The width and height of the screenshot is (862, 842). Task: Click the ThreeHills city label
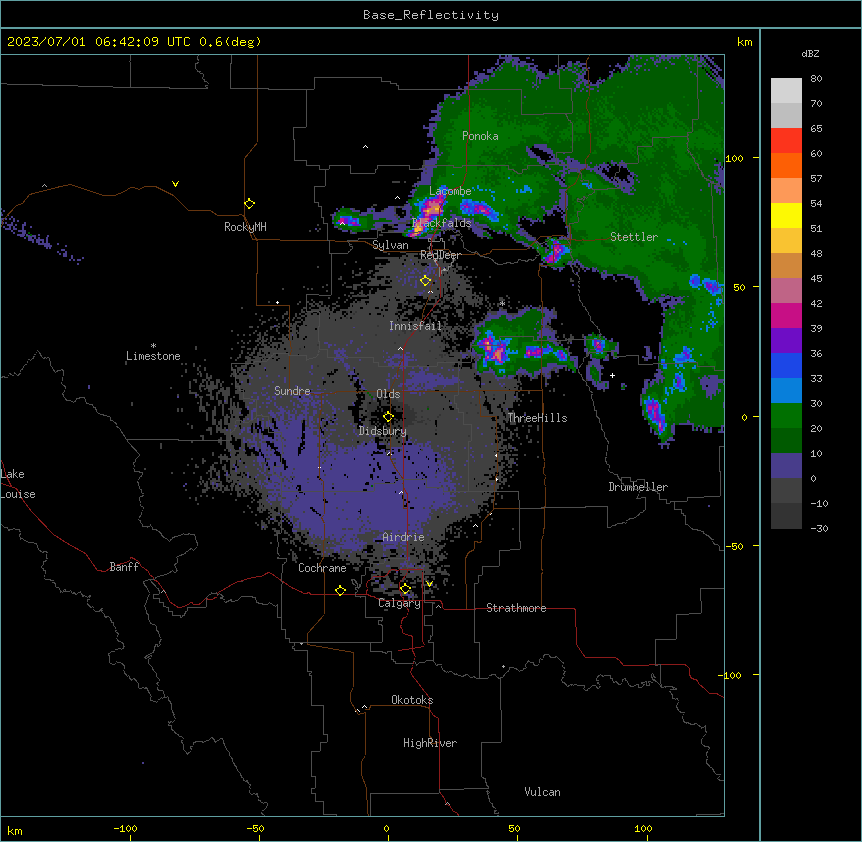pyautogui.click(x=537, y=418)
